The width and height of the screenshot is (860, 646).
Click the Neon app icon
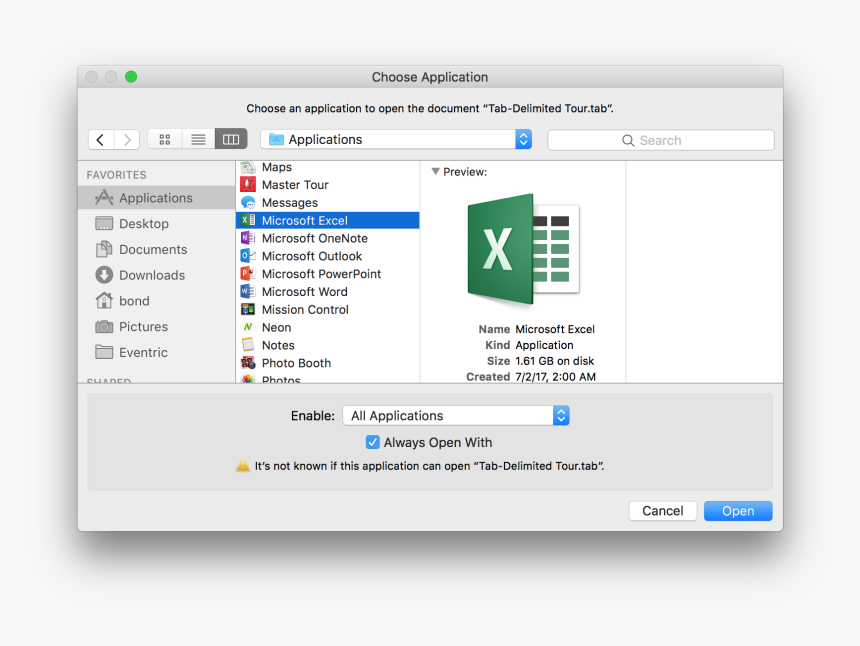tap(248, 327)
